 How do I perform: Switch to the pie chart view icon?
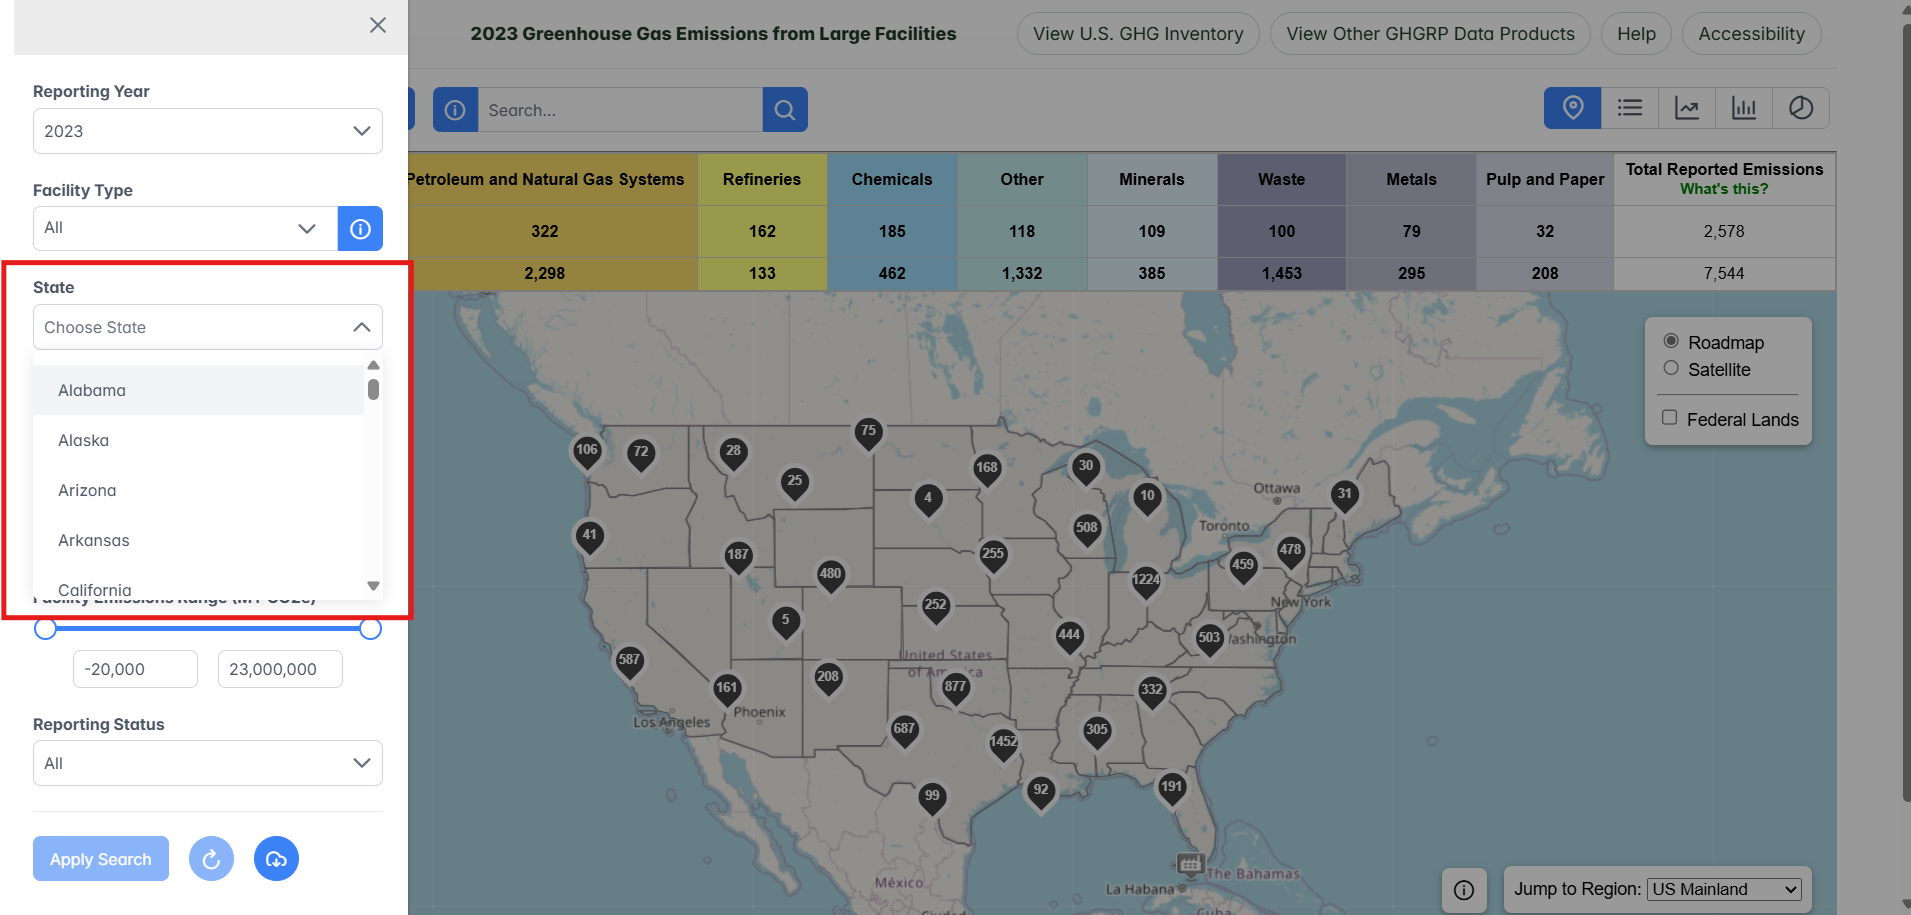pos(1800,107)
